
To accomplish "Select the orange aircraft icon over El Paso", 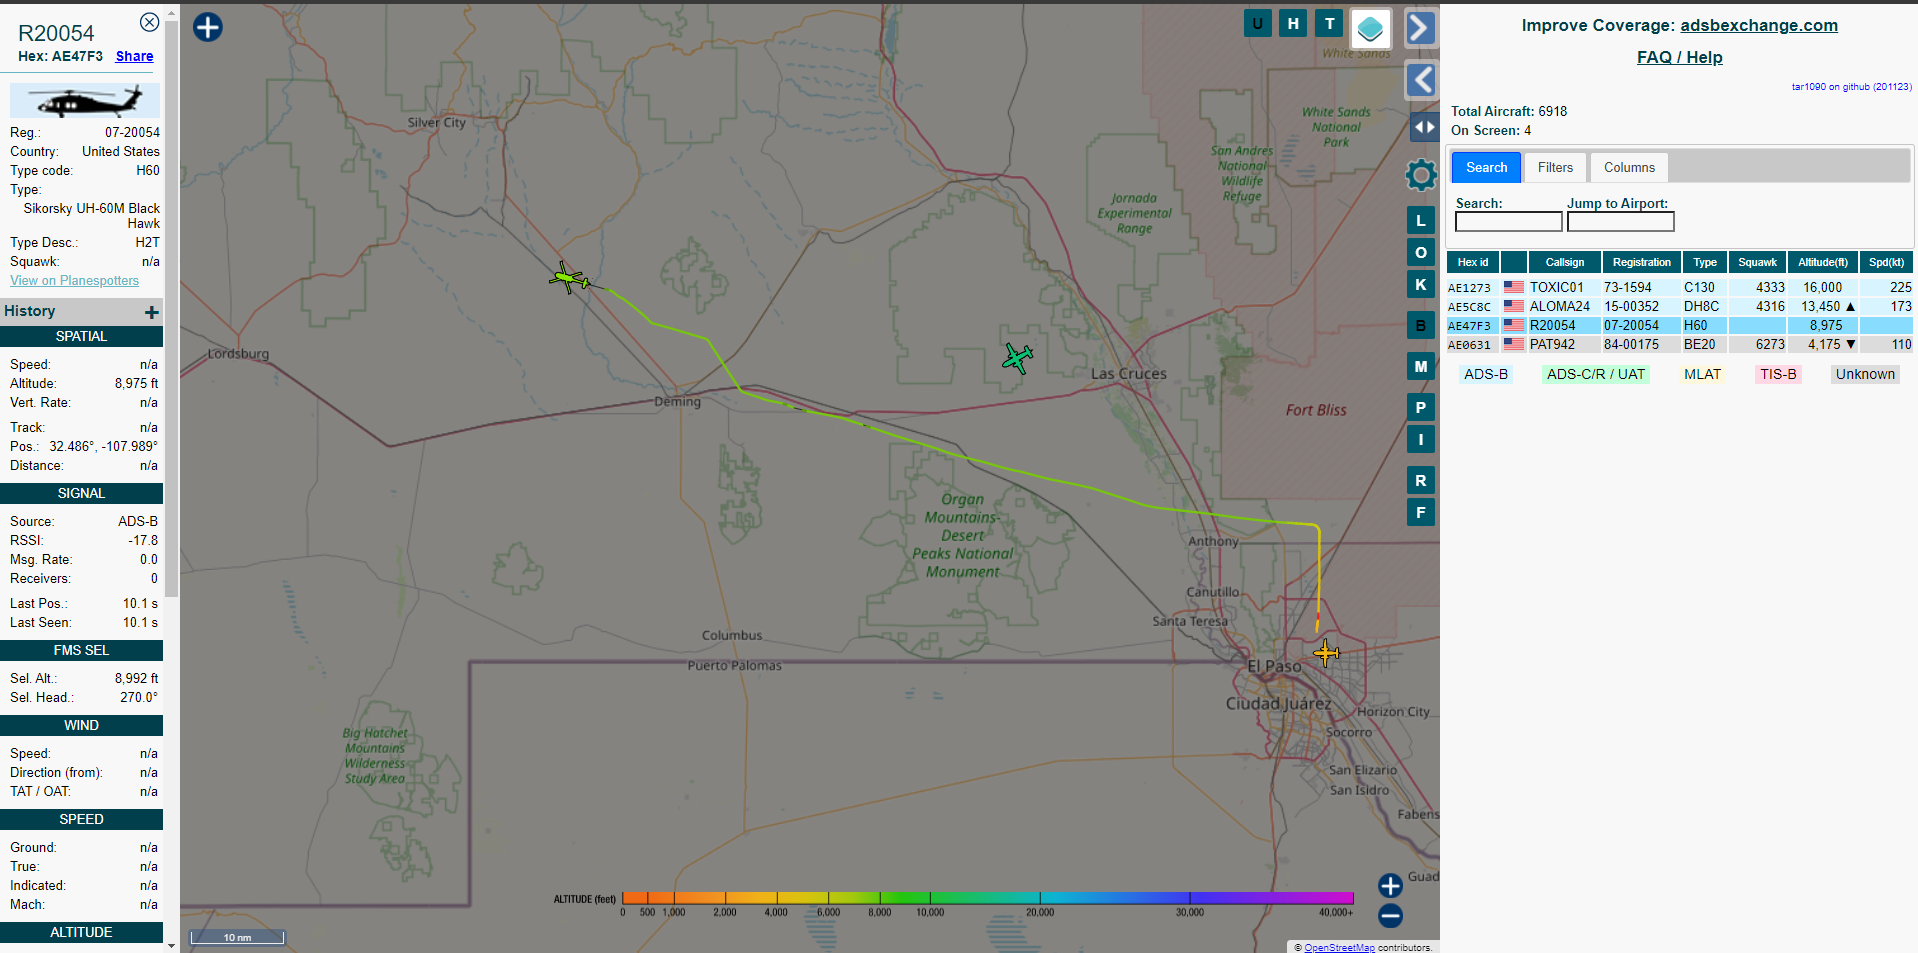I will click(1326, 653).
